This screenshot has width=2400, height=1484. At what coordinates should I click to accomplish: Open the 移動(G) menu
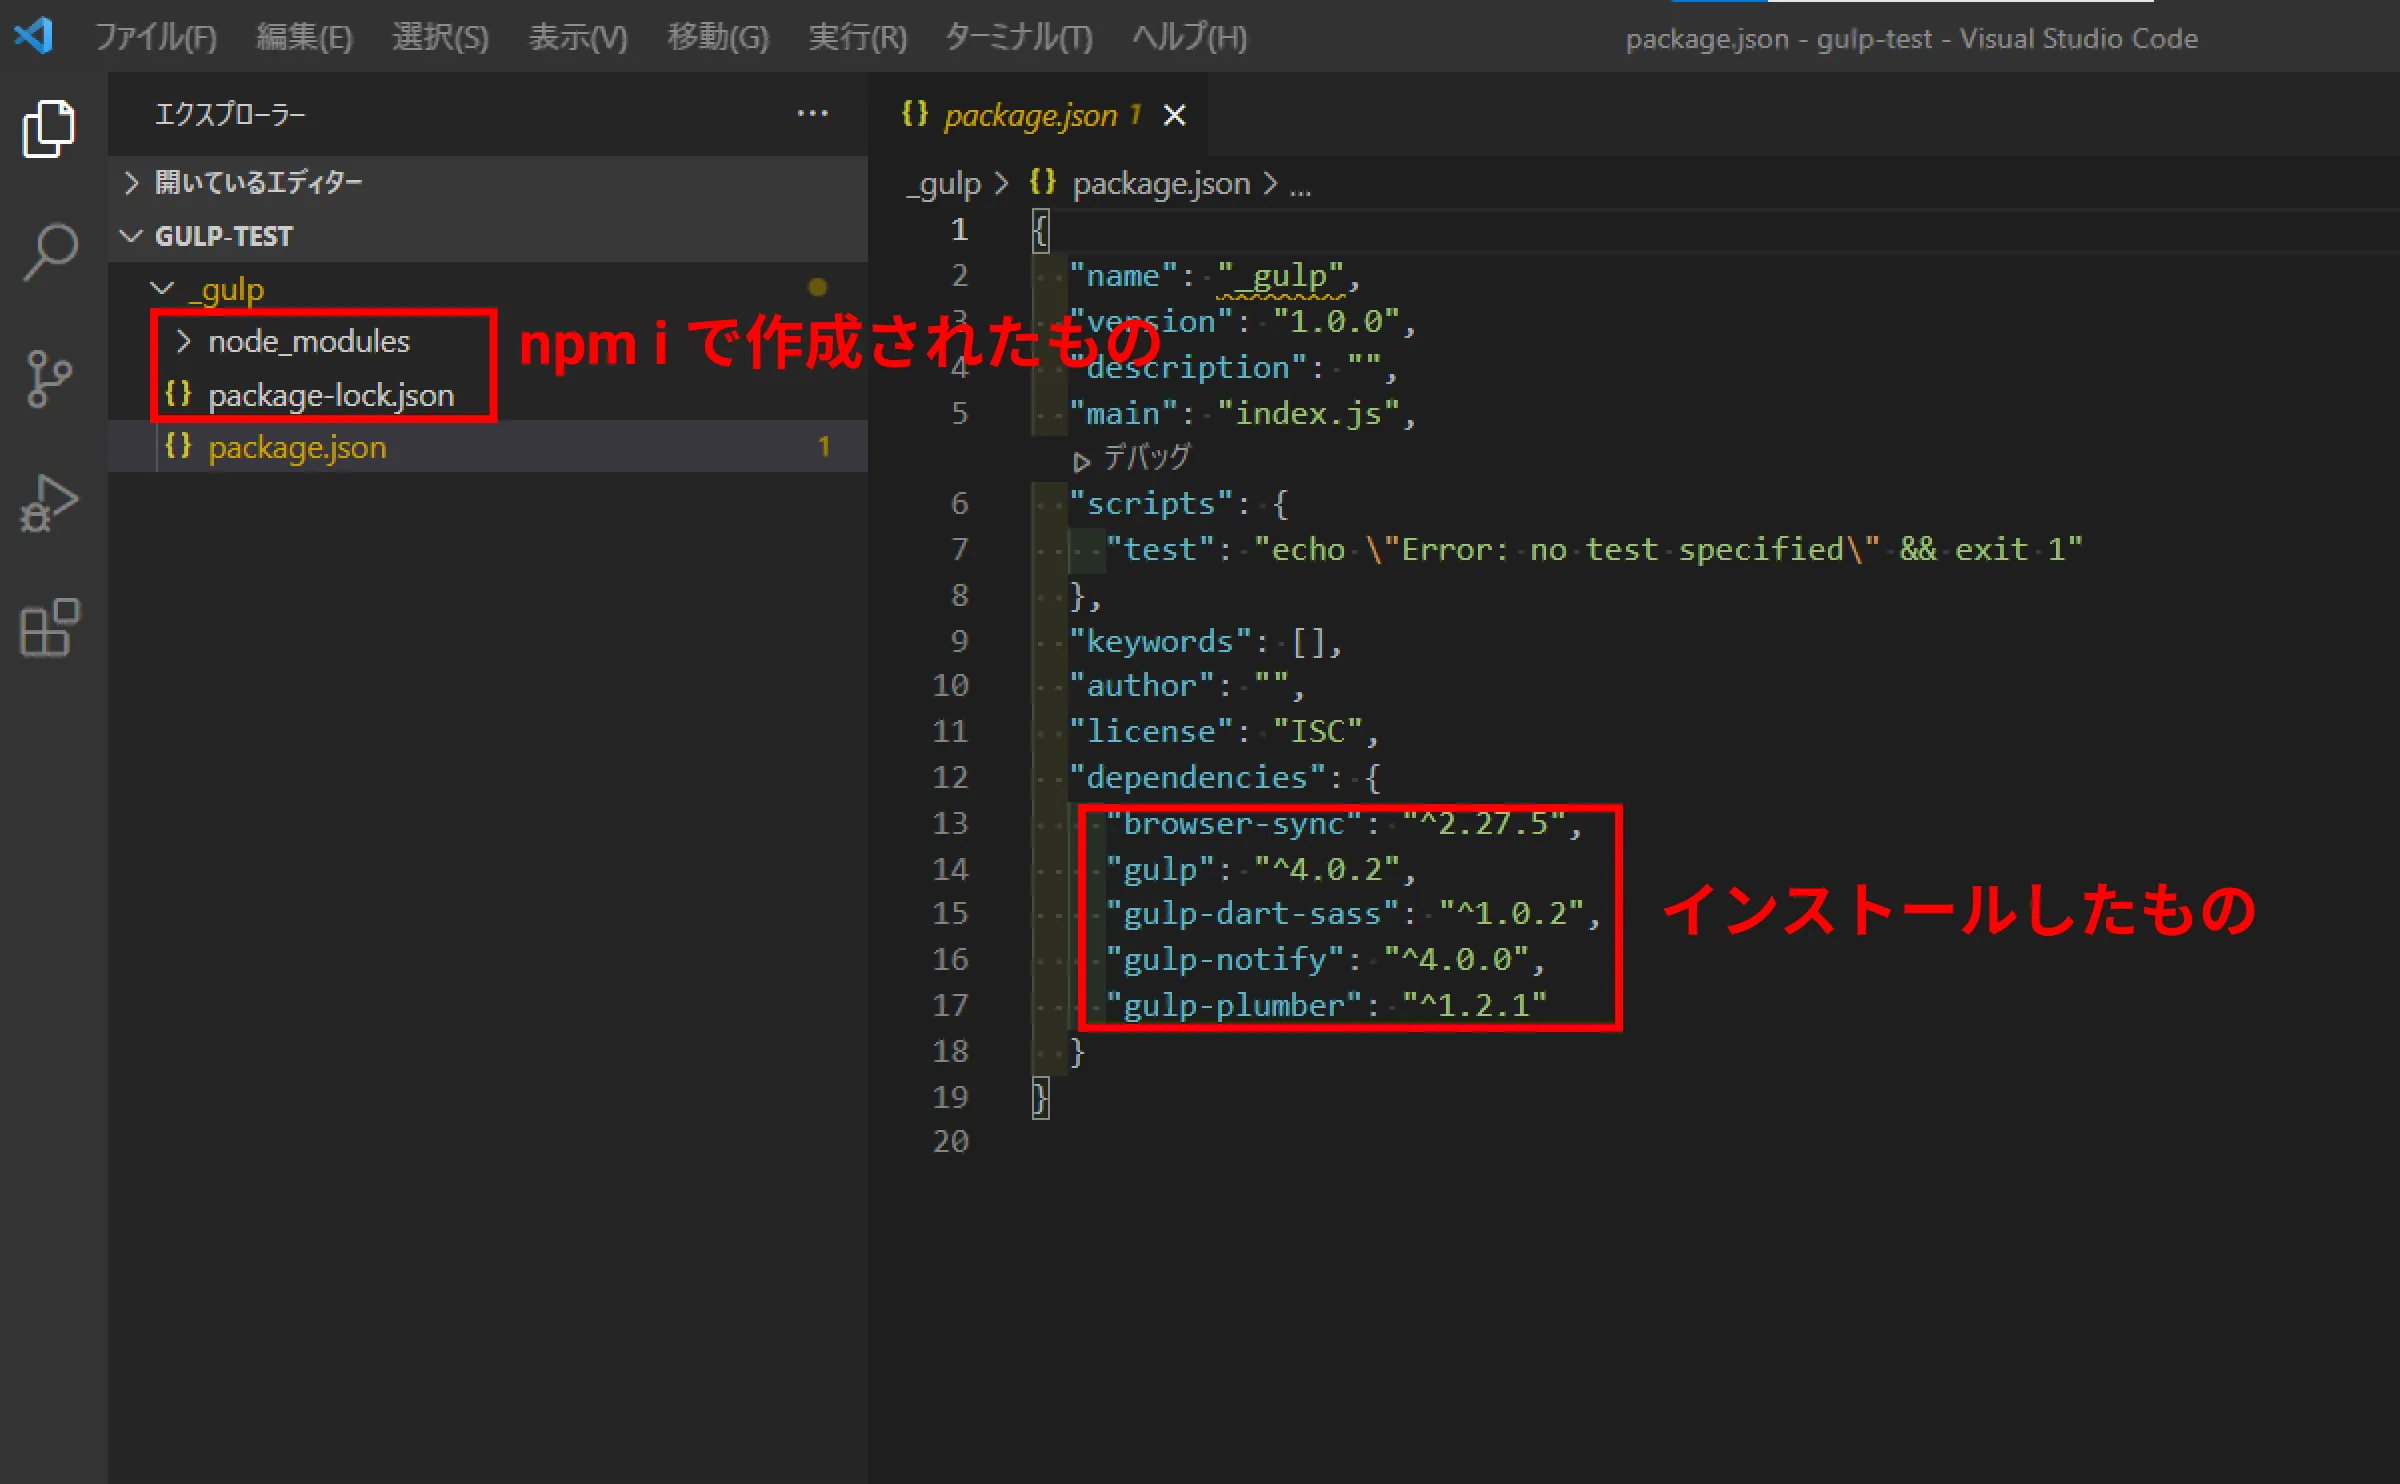click(x=718, y=38)
